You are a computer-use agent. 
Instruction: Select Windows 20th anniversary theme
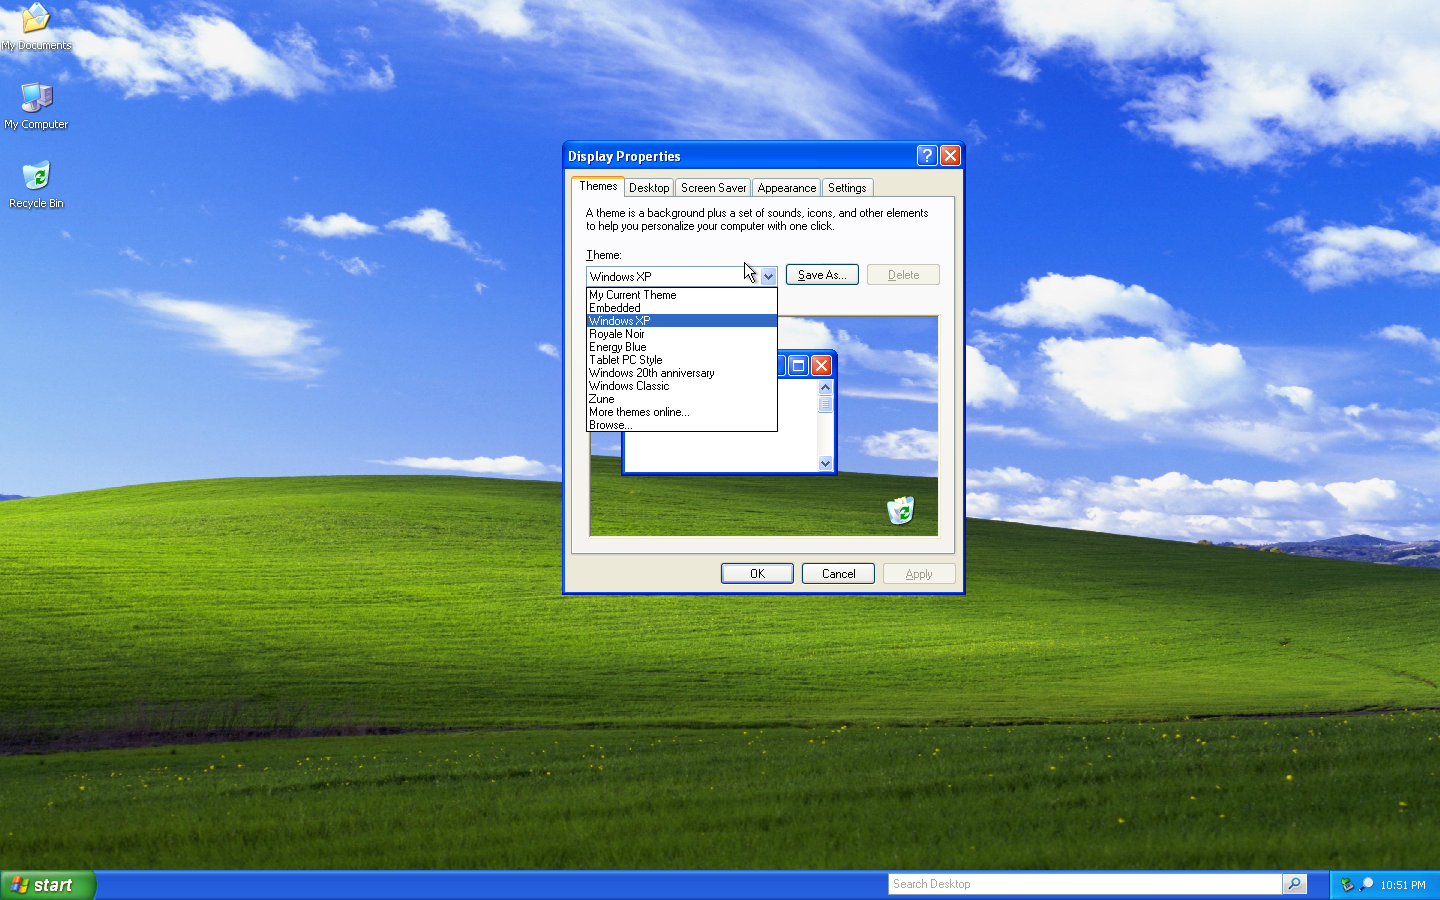point(681,373)
